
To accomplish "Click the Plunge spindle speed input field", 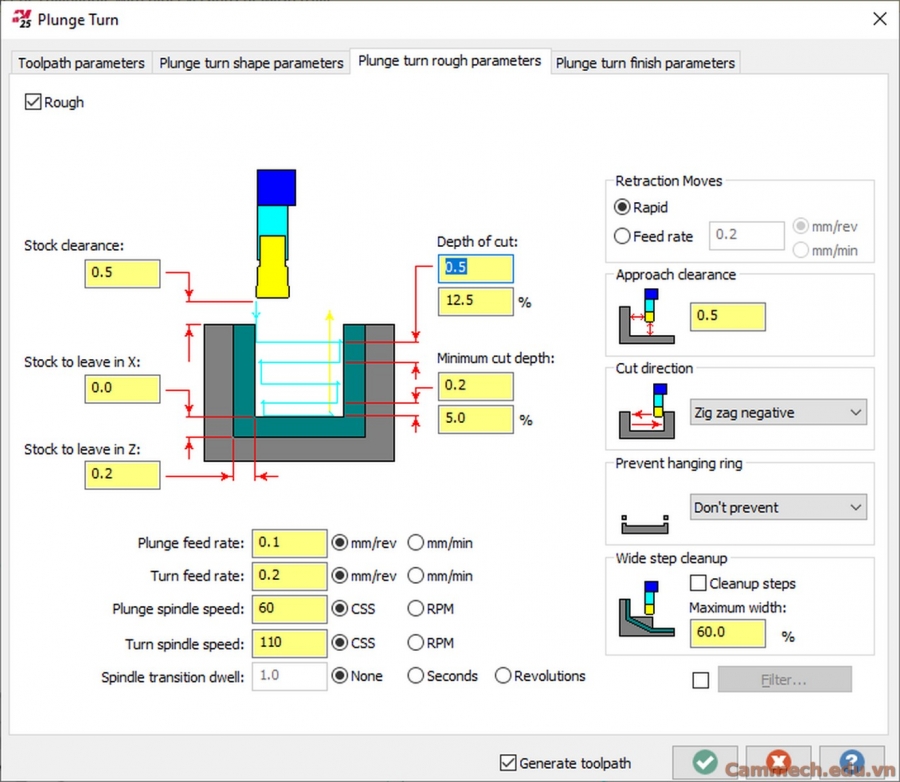I will (290, 609).
